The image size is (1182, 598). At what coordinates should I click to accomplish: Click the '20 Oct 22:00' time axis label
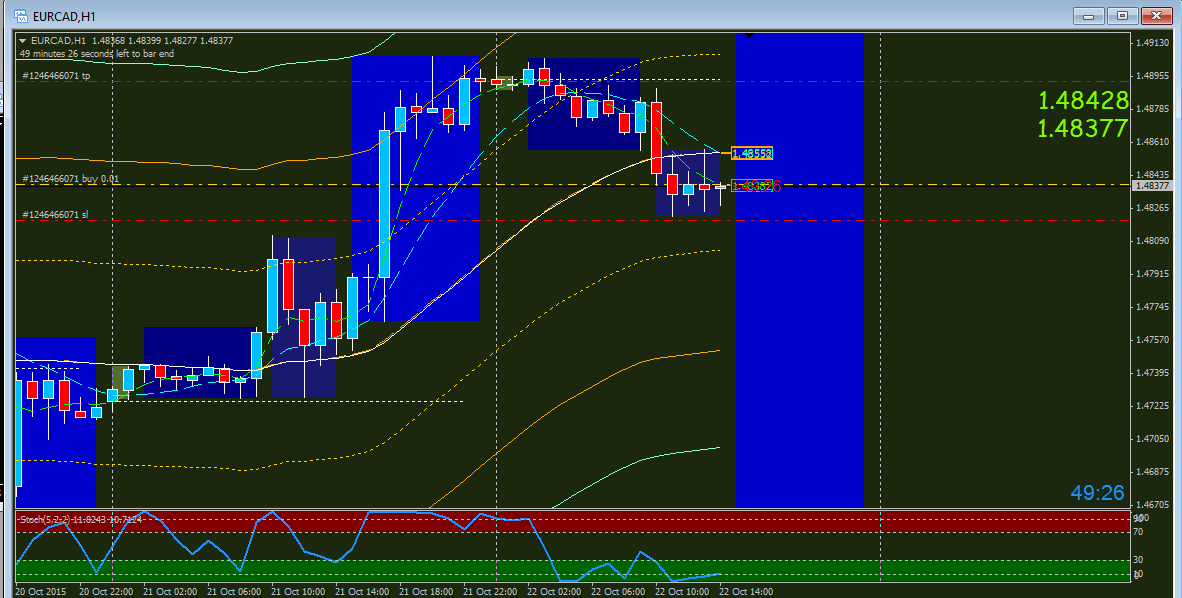pyautogui.click(x=106, y=591)
